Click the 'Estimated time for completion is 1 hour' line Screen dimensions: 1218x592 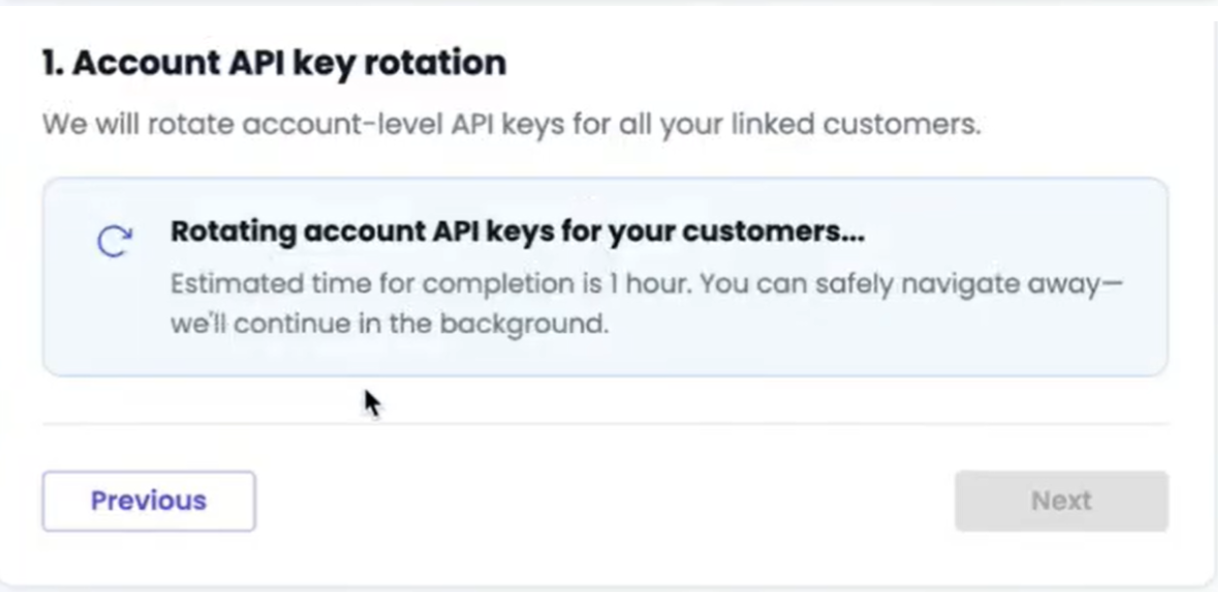coord(431,284)
